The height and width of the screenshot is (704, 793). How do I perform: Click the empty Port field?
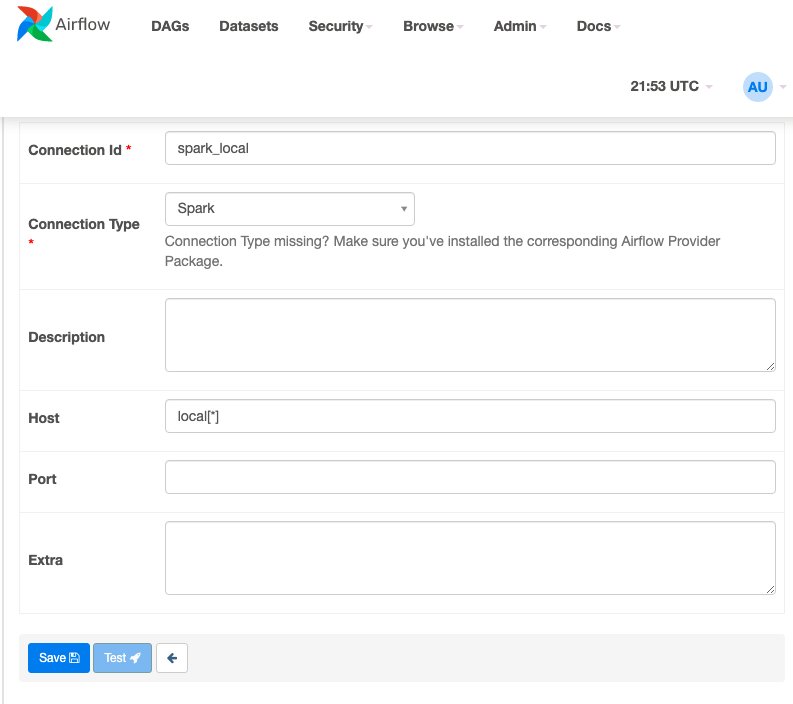[x=470, y=477]
